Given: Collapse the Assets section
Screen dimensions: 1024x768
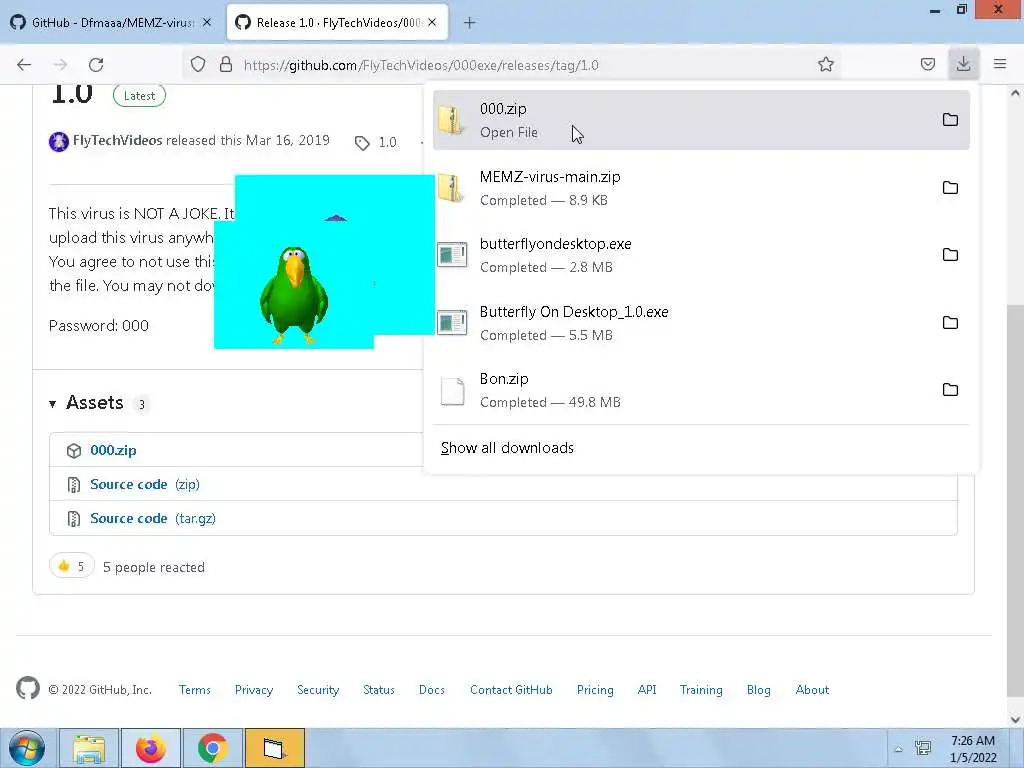Looking at the screenshot, I should (52, 404).
